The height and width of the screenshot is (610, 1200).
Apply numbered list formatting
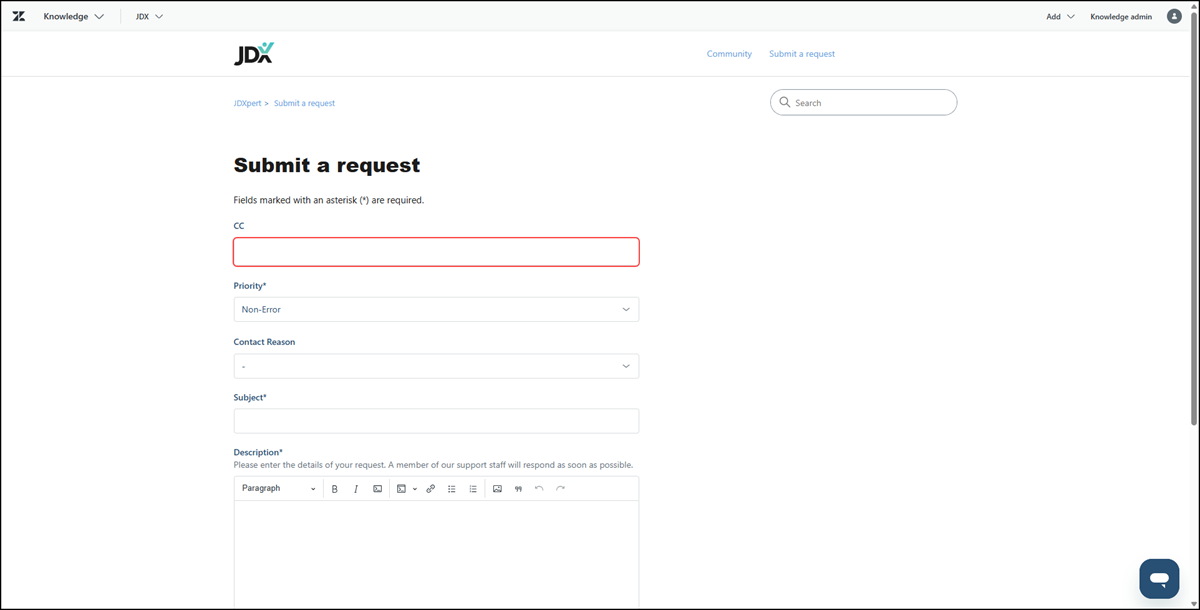click(473, 489)
